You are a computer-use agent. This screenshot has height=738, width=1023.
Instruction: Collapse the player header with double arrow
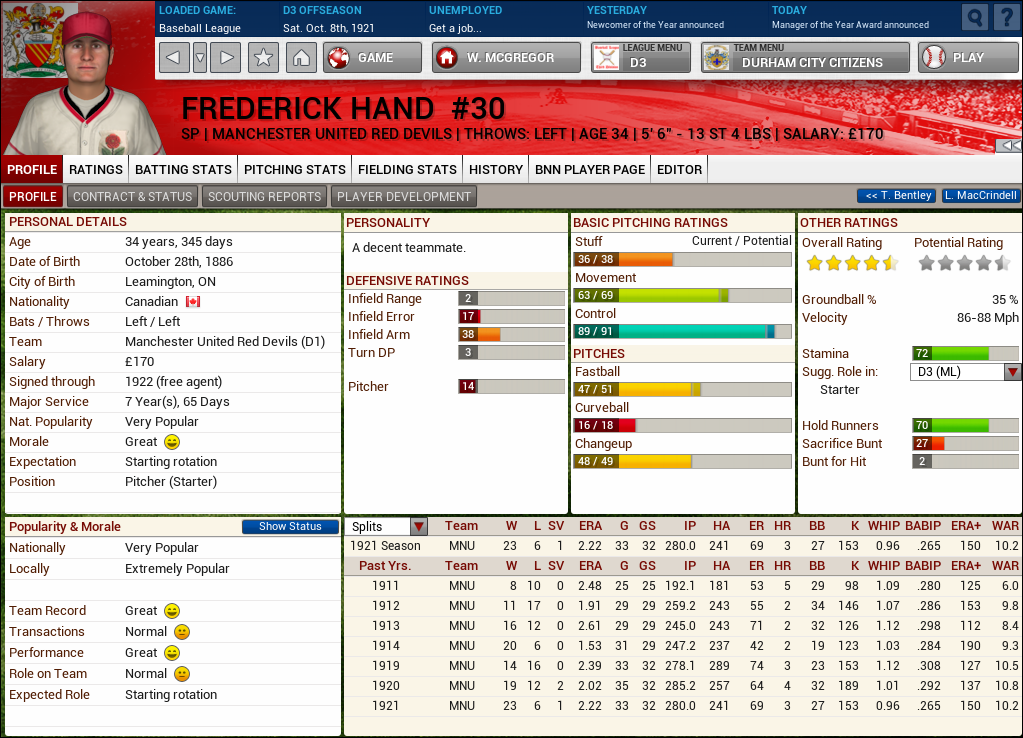[x=1009, y=146]
